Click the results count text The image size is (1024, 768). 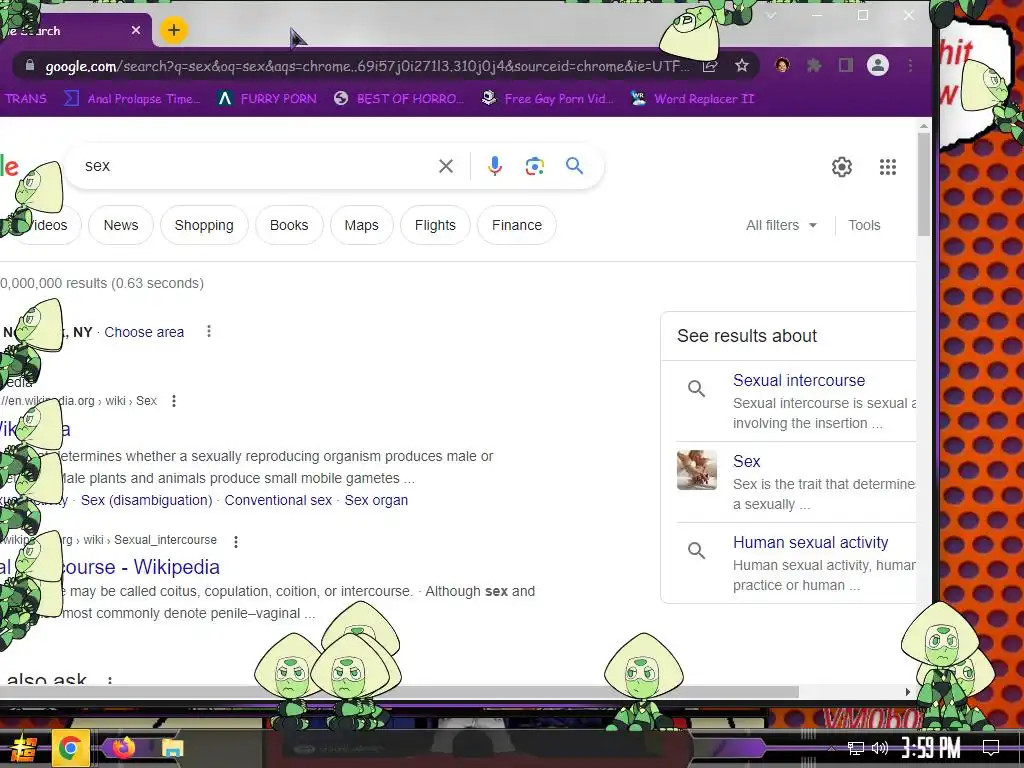coord(102,283)
